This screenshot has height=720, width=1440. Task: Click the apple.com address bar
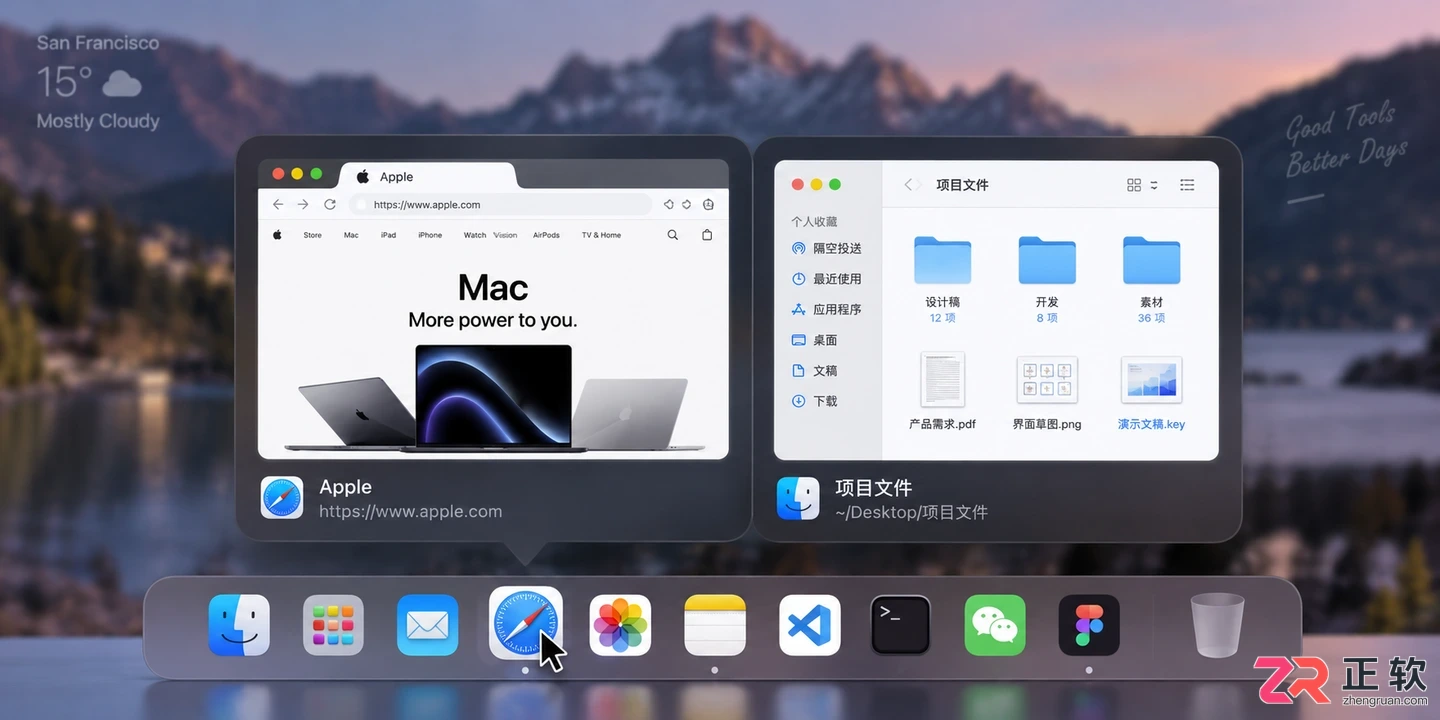coord(500,204)
